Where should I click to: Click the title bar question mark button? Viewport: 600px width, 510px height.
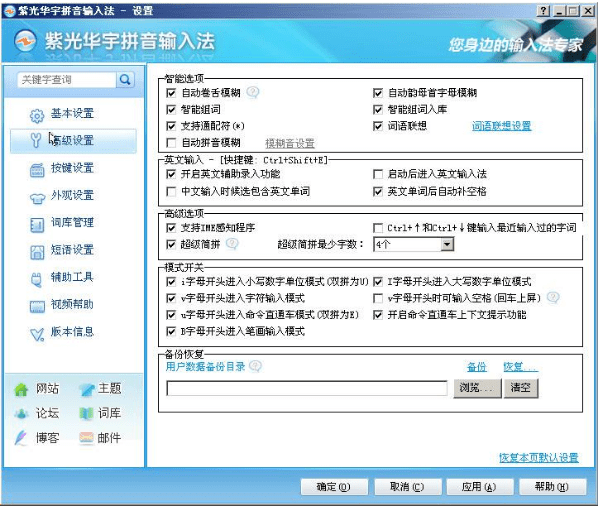coord(543,10)
